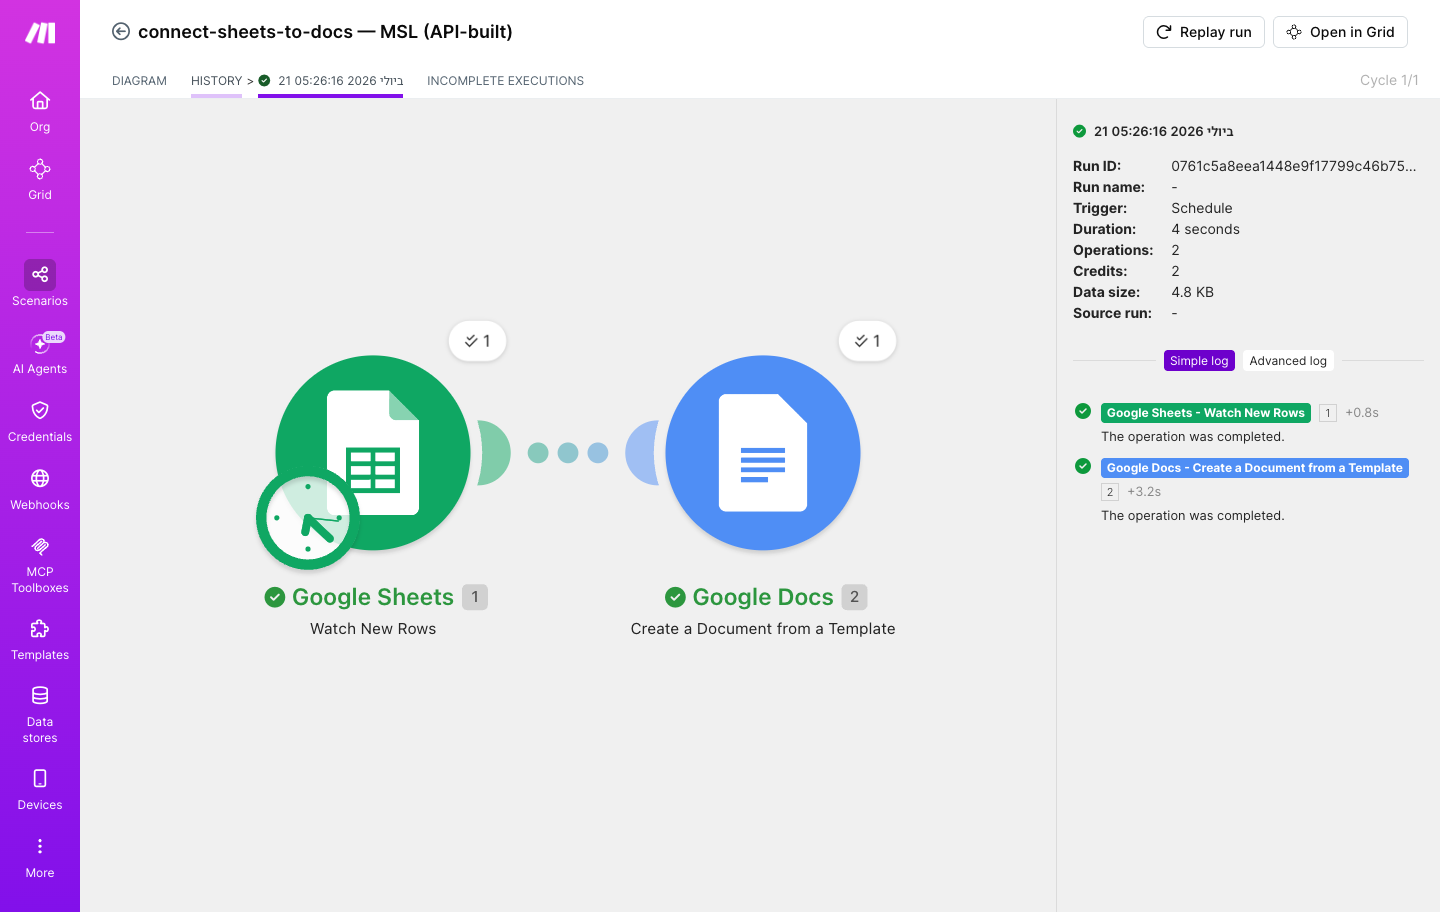The image size is (1440, 912).
Task: Click the Schedule trigger value
Action: (1202, 208)
